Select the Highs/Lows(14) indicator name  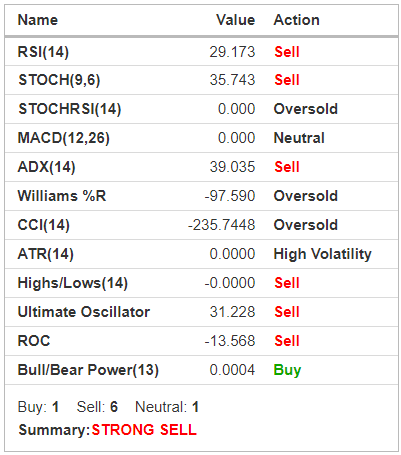pyautogui.click(x=73, y=283)
